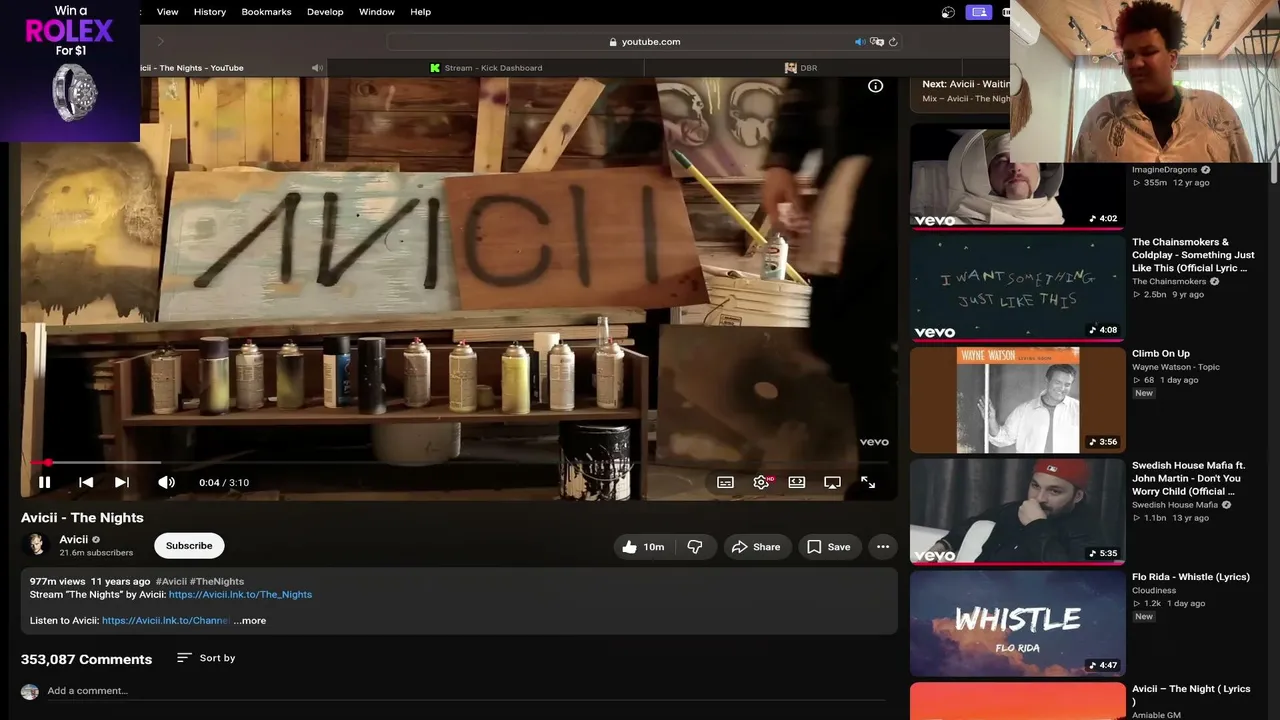
Task: Open the AirPlay casting option
Action: [x=832, y=482]
